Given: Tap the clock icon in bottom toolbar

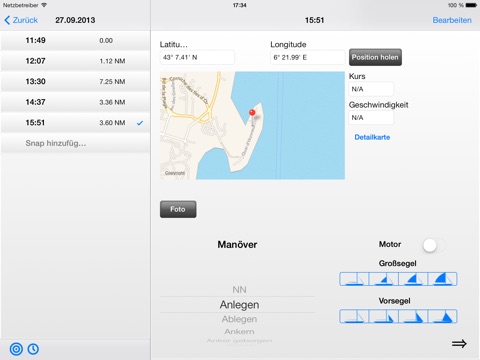Looking at the screenshot, I should click(x=33, y=349).
